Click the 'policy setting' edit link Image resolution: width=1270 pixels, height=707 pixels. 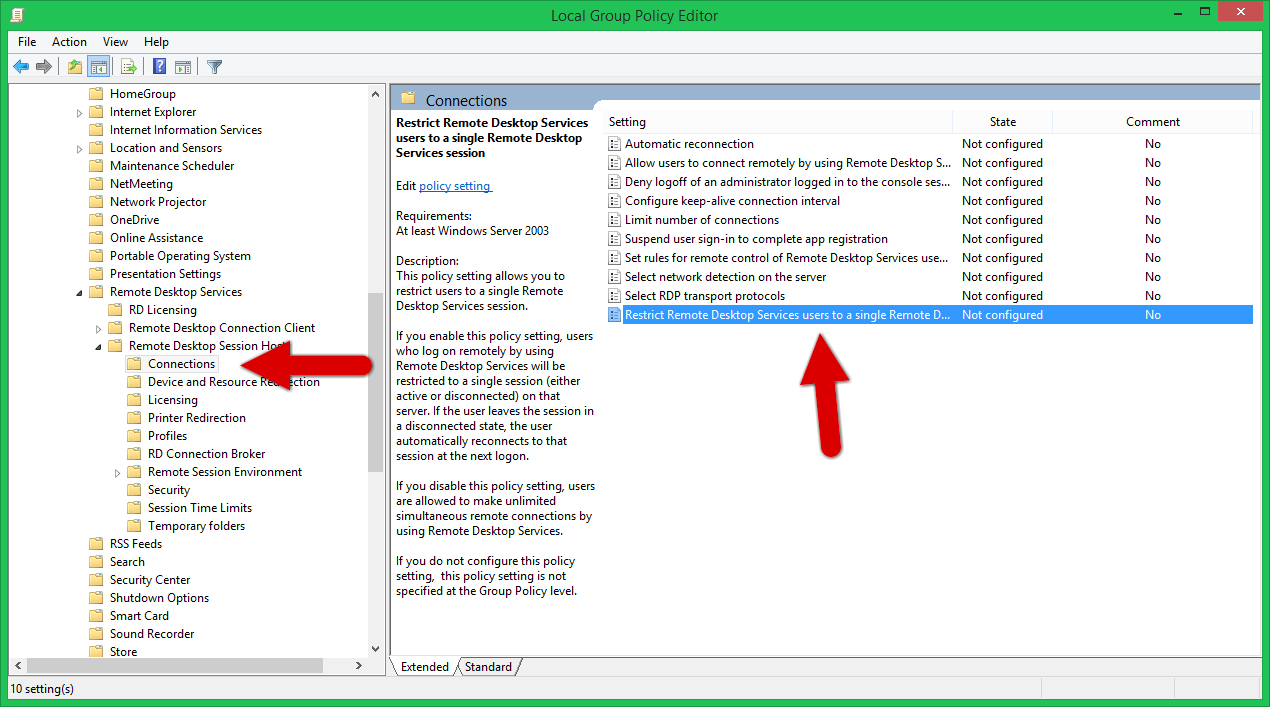tap(455, 186)
